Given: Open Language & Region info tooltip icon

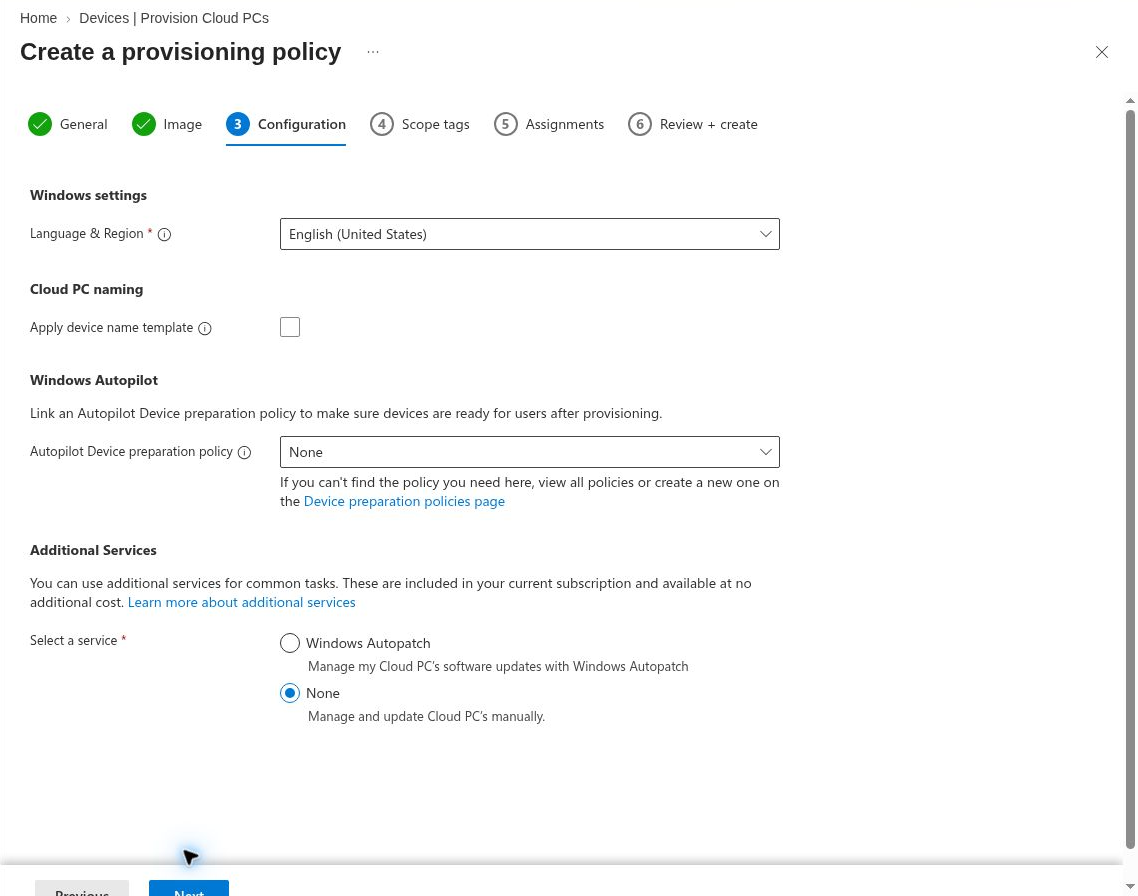Looking at the screenshot, I should pos(165,234).
